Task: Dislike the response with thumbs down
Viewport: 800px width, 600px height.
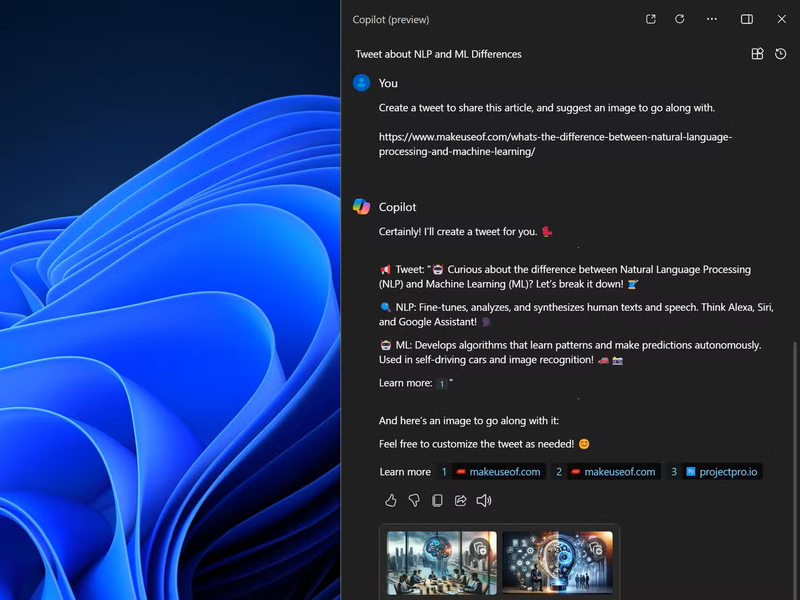Action: tap(414, 500)
